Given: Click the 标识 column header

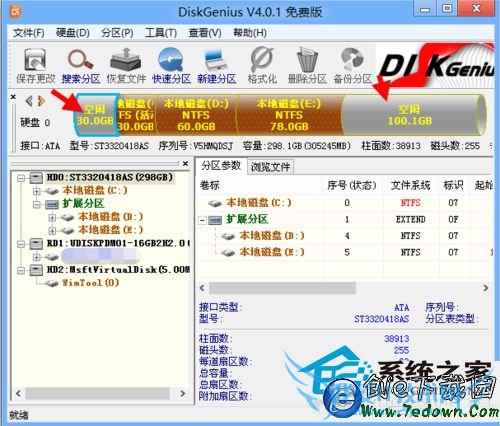Looking at the screenshot, I should (453, 185).
